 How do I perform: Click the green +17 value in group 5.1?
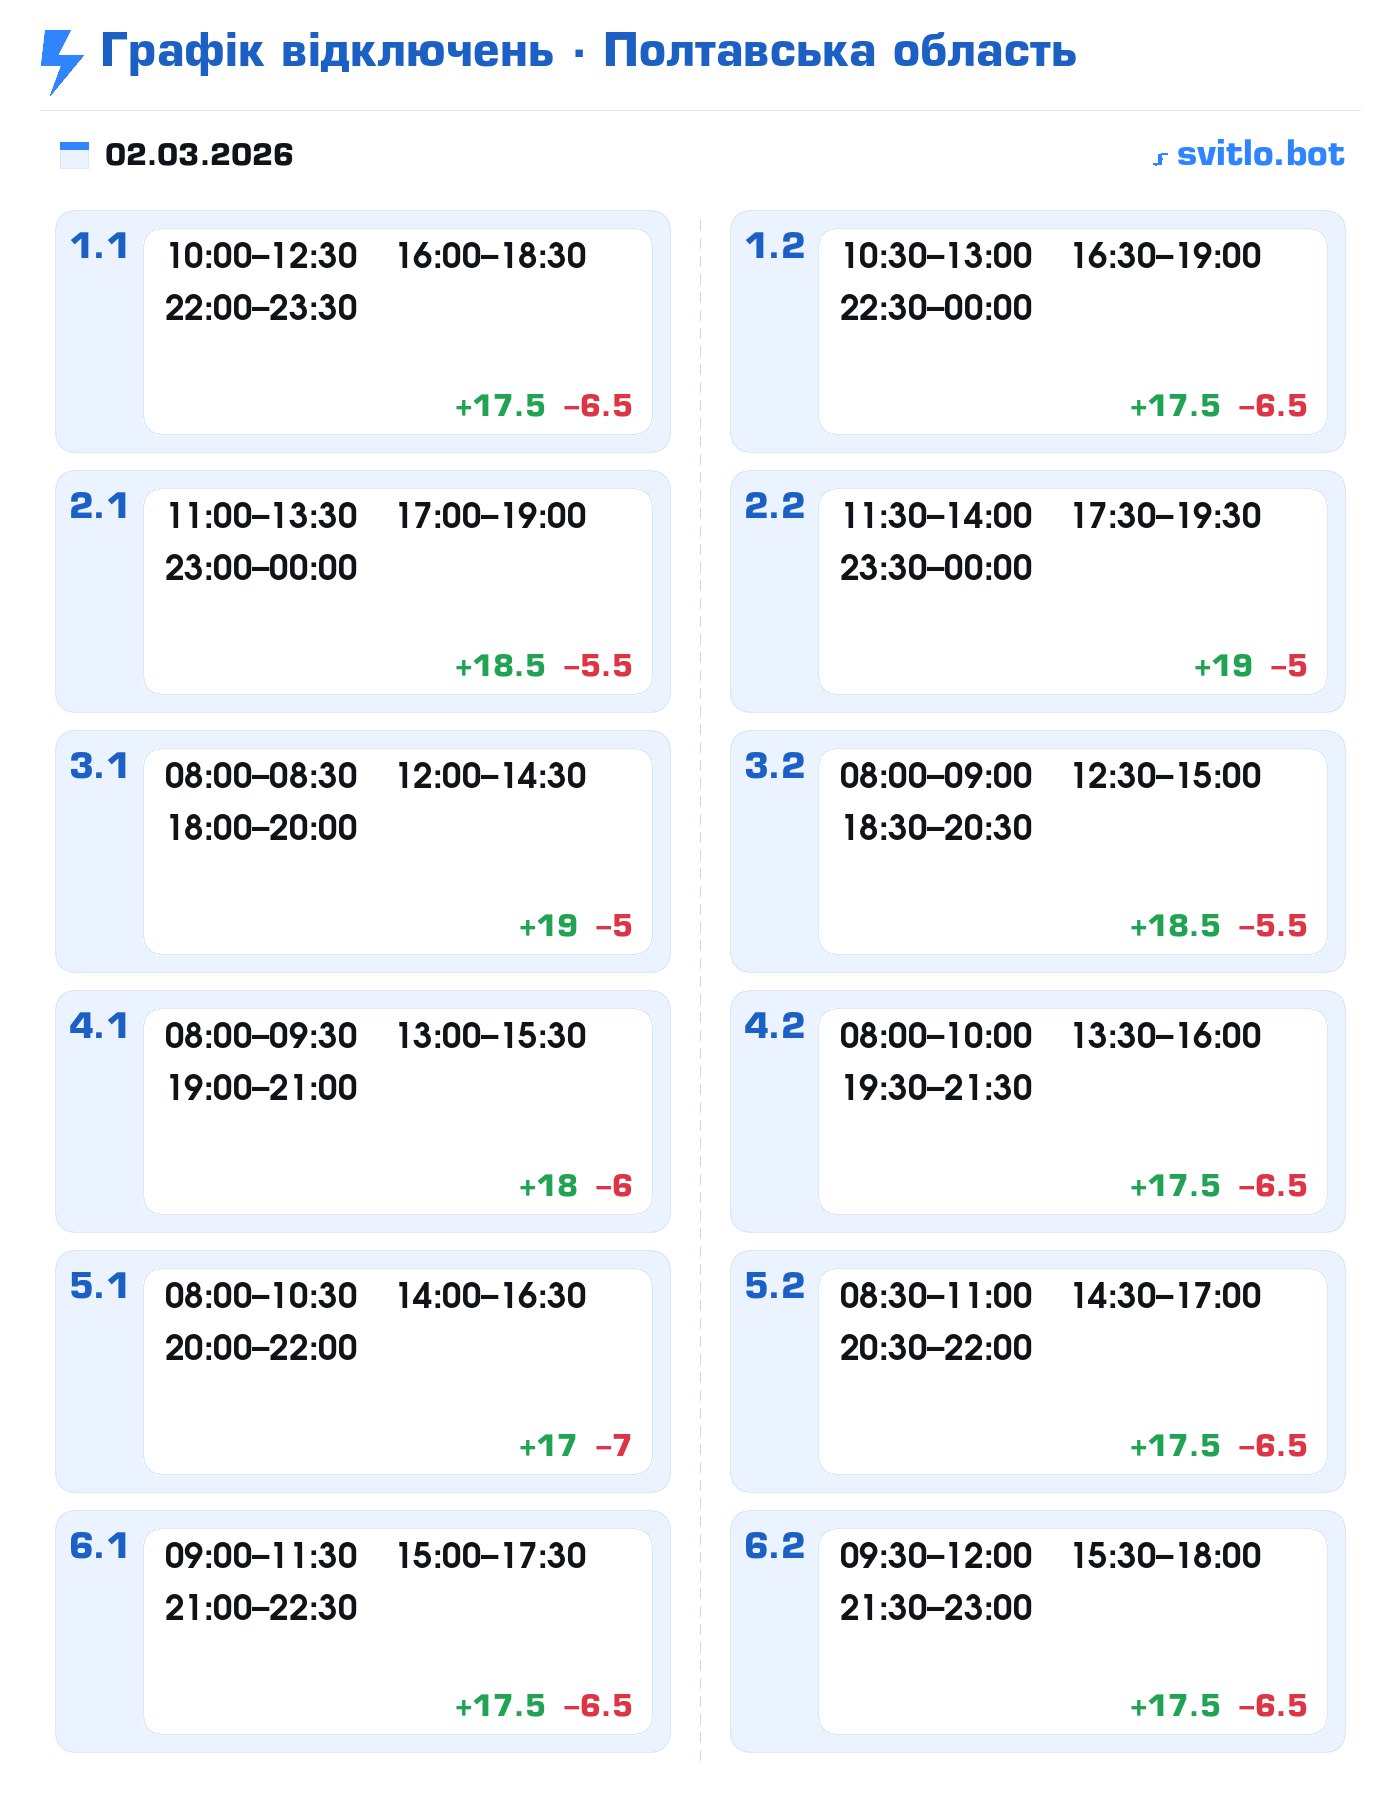click(548, 1446)
